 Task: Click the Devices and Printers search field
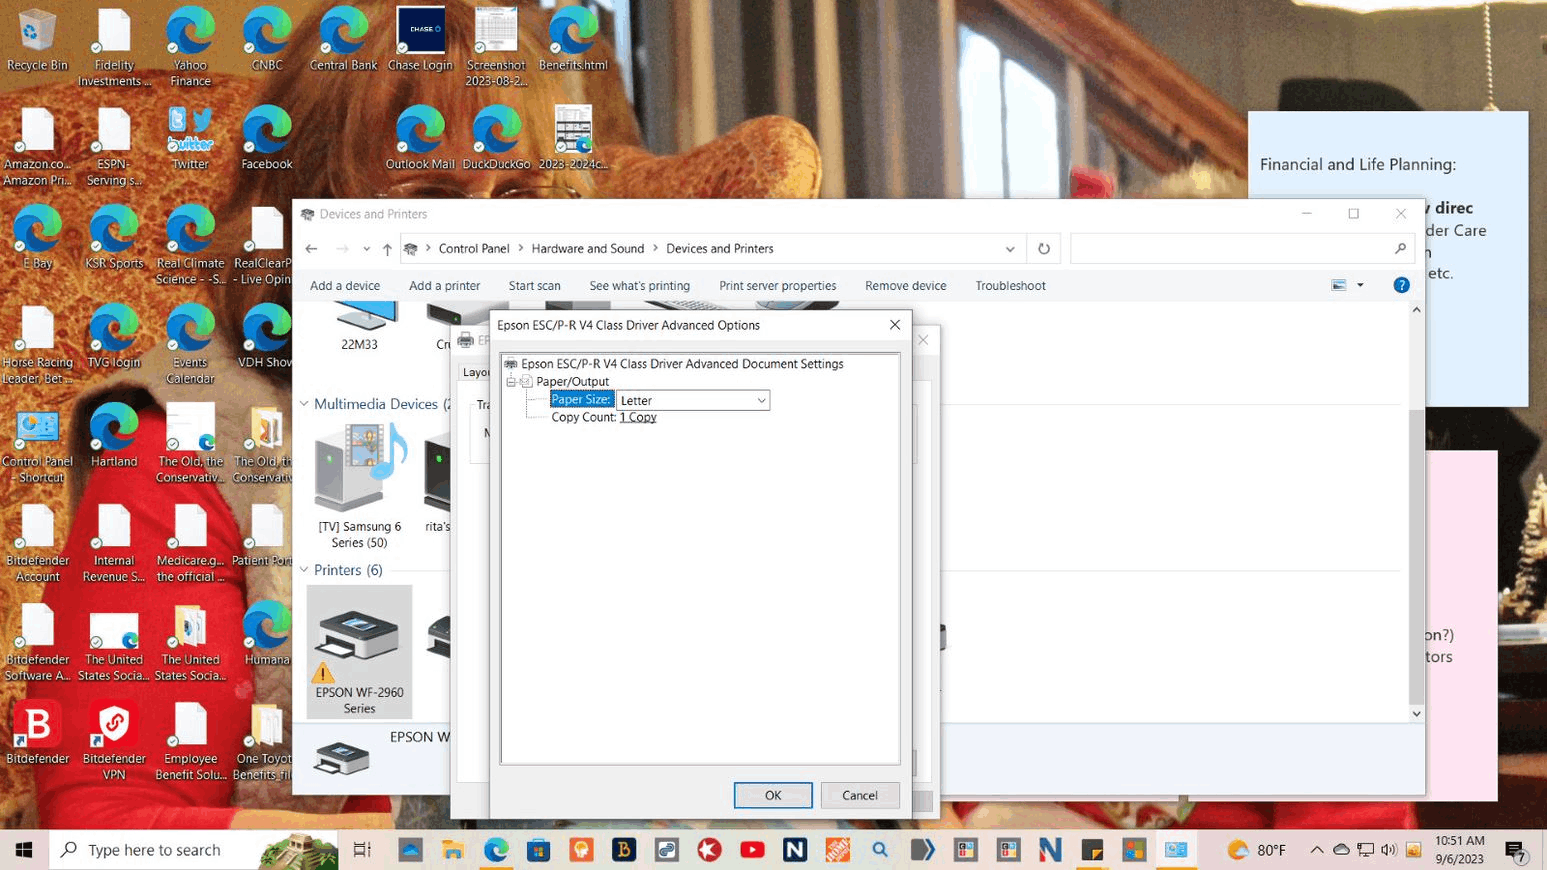(x=1242, y=249)
